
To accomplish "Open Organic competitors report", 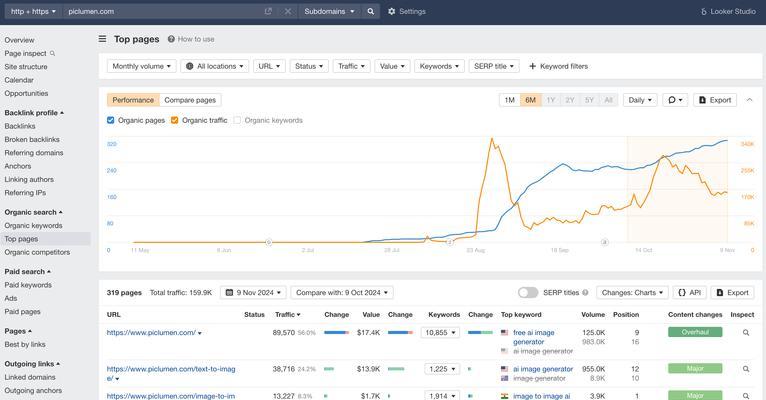I will [x=37, y=253].
